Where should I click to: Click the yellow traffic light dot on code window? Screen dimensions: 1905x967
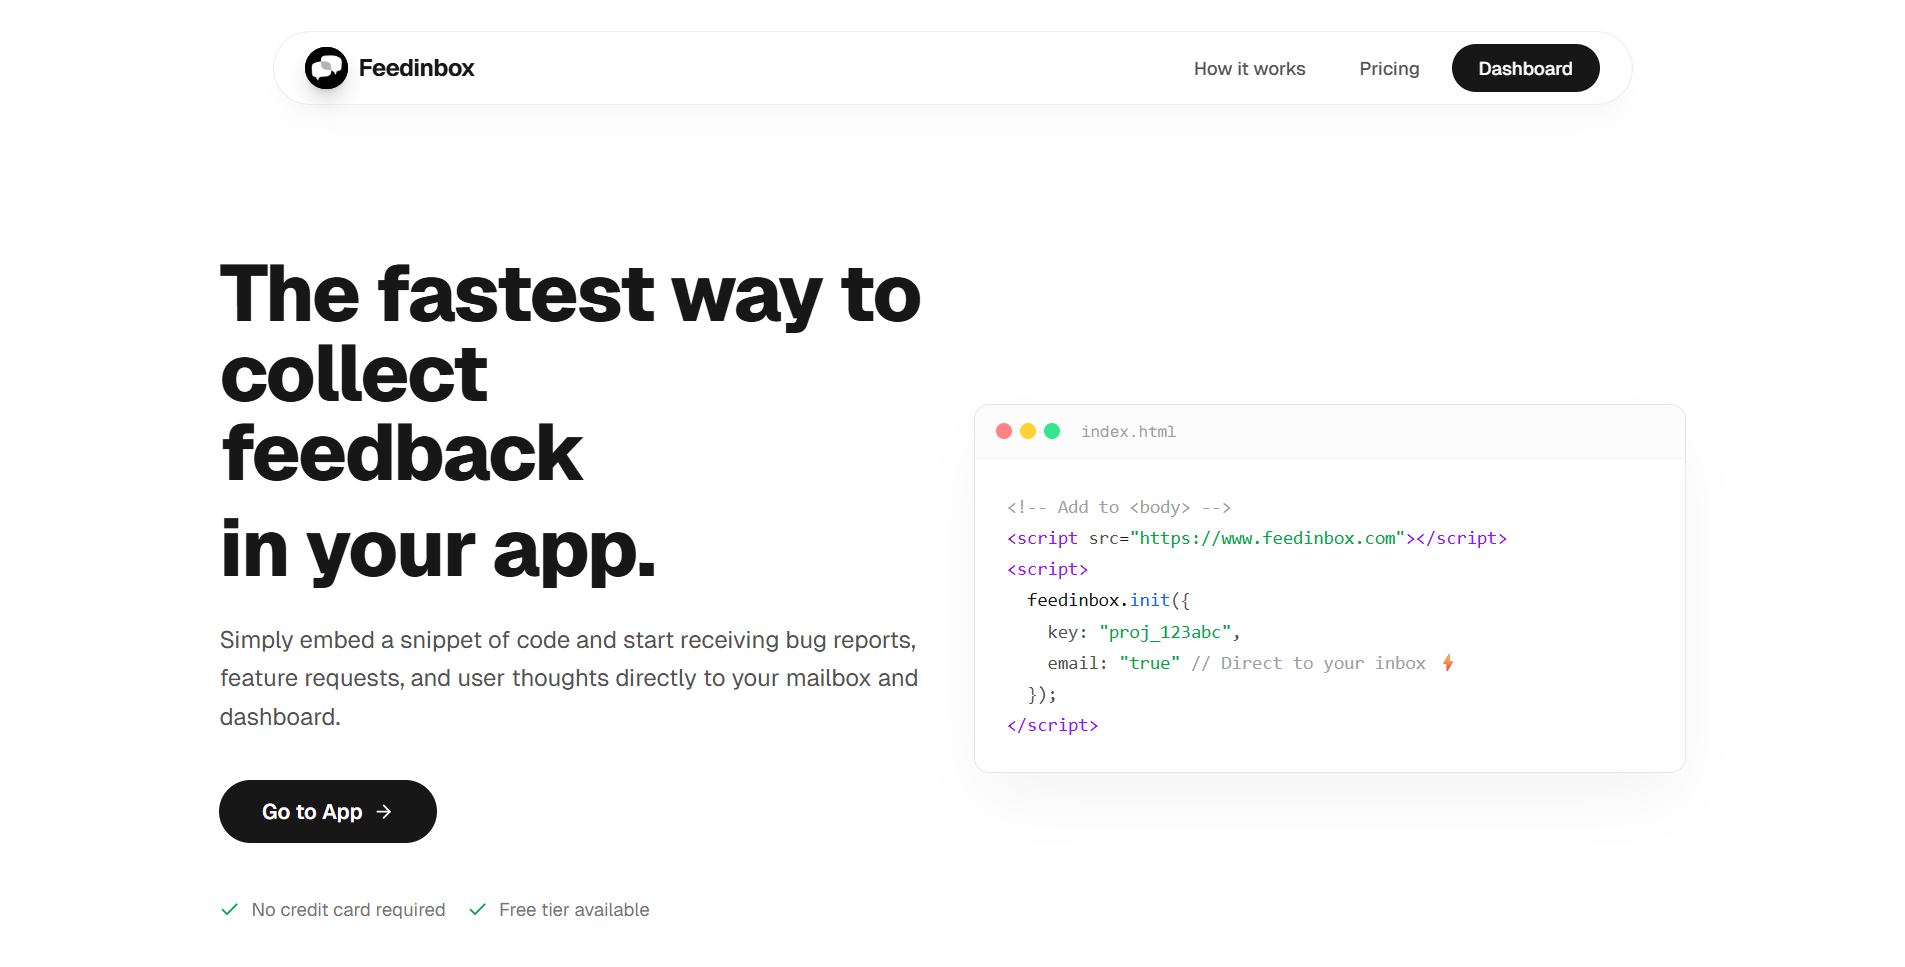(x=1028, y=431)
